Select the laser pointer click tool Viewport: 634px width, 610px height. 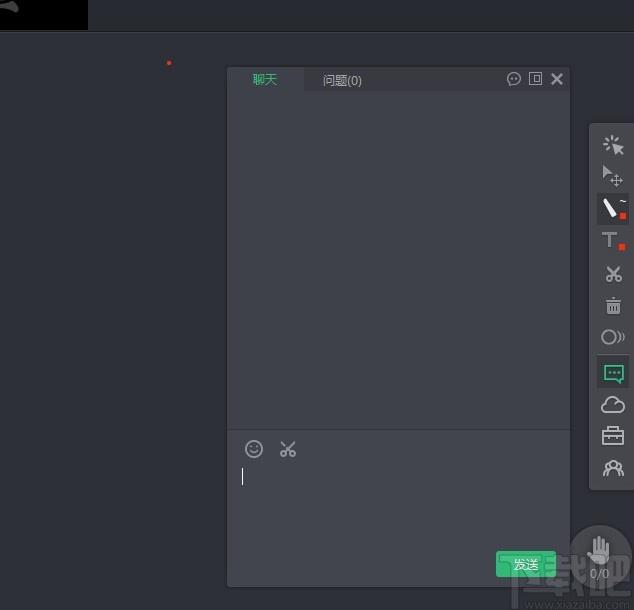tap(613, 146)
